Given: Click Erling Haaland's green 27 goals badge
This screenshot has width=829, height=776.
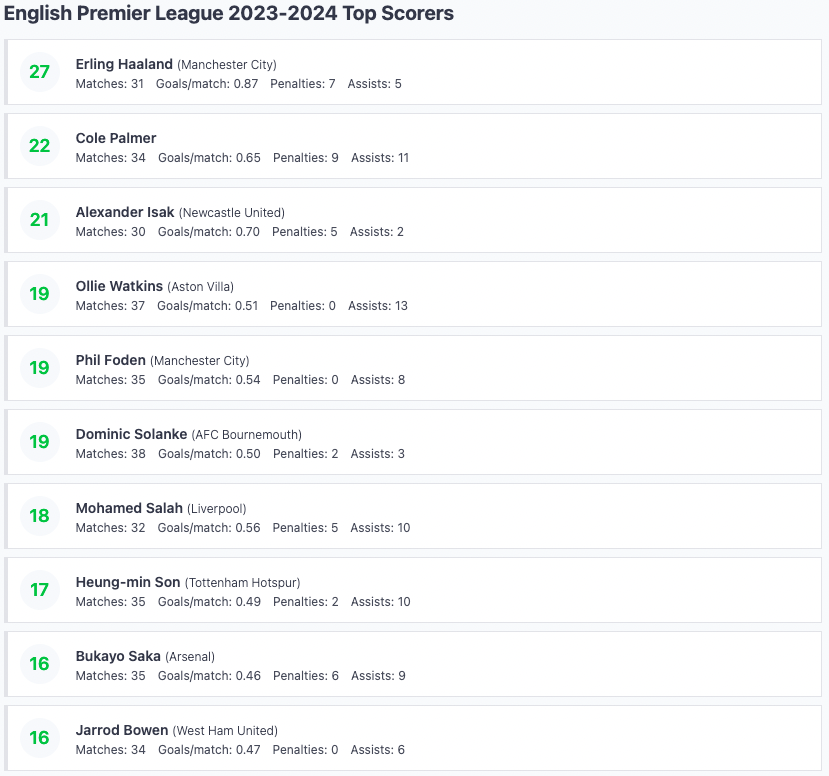Looking at the screenshot, I should point(40,72).
